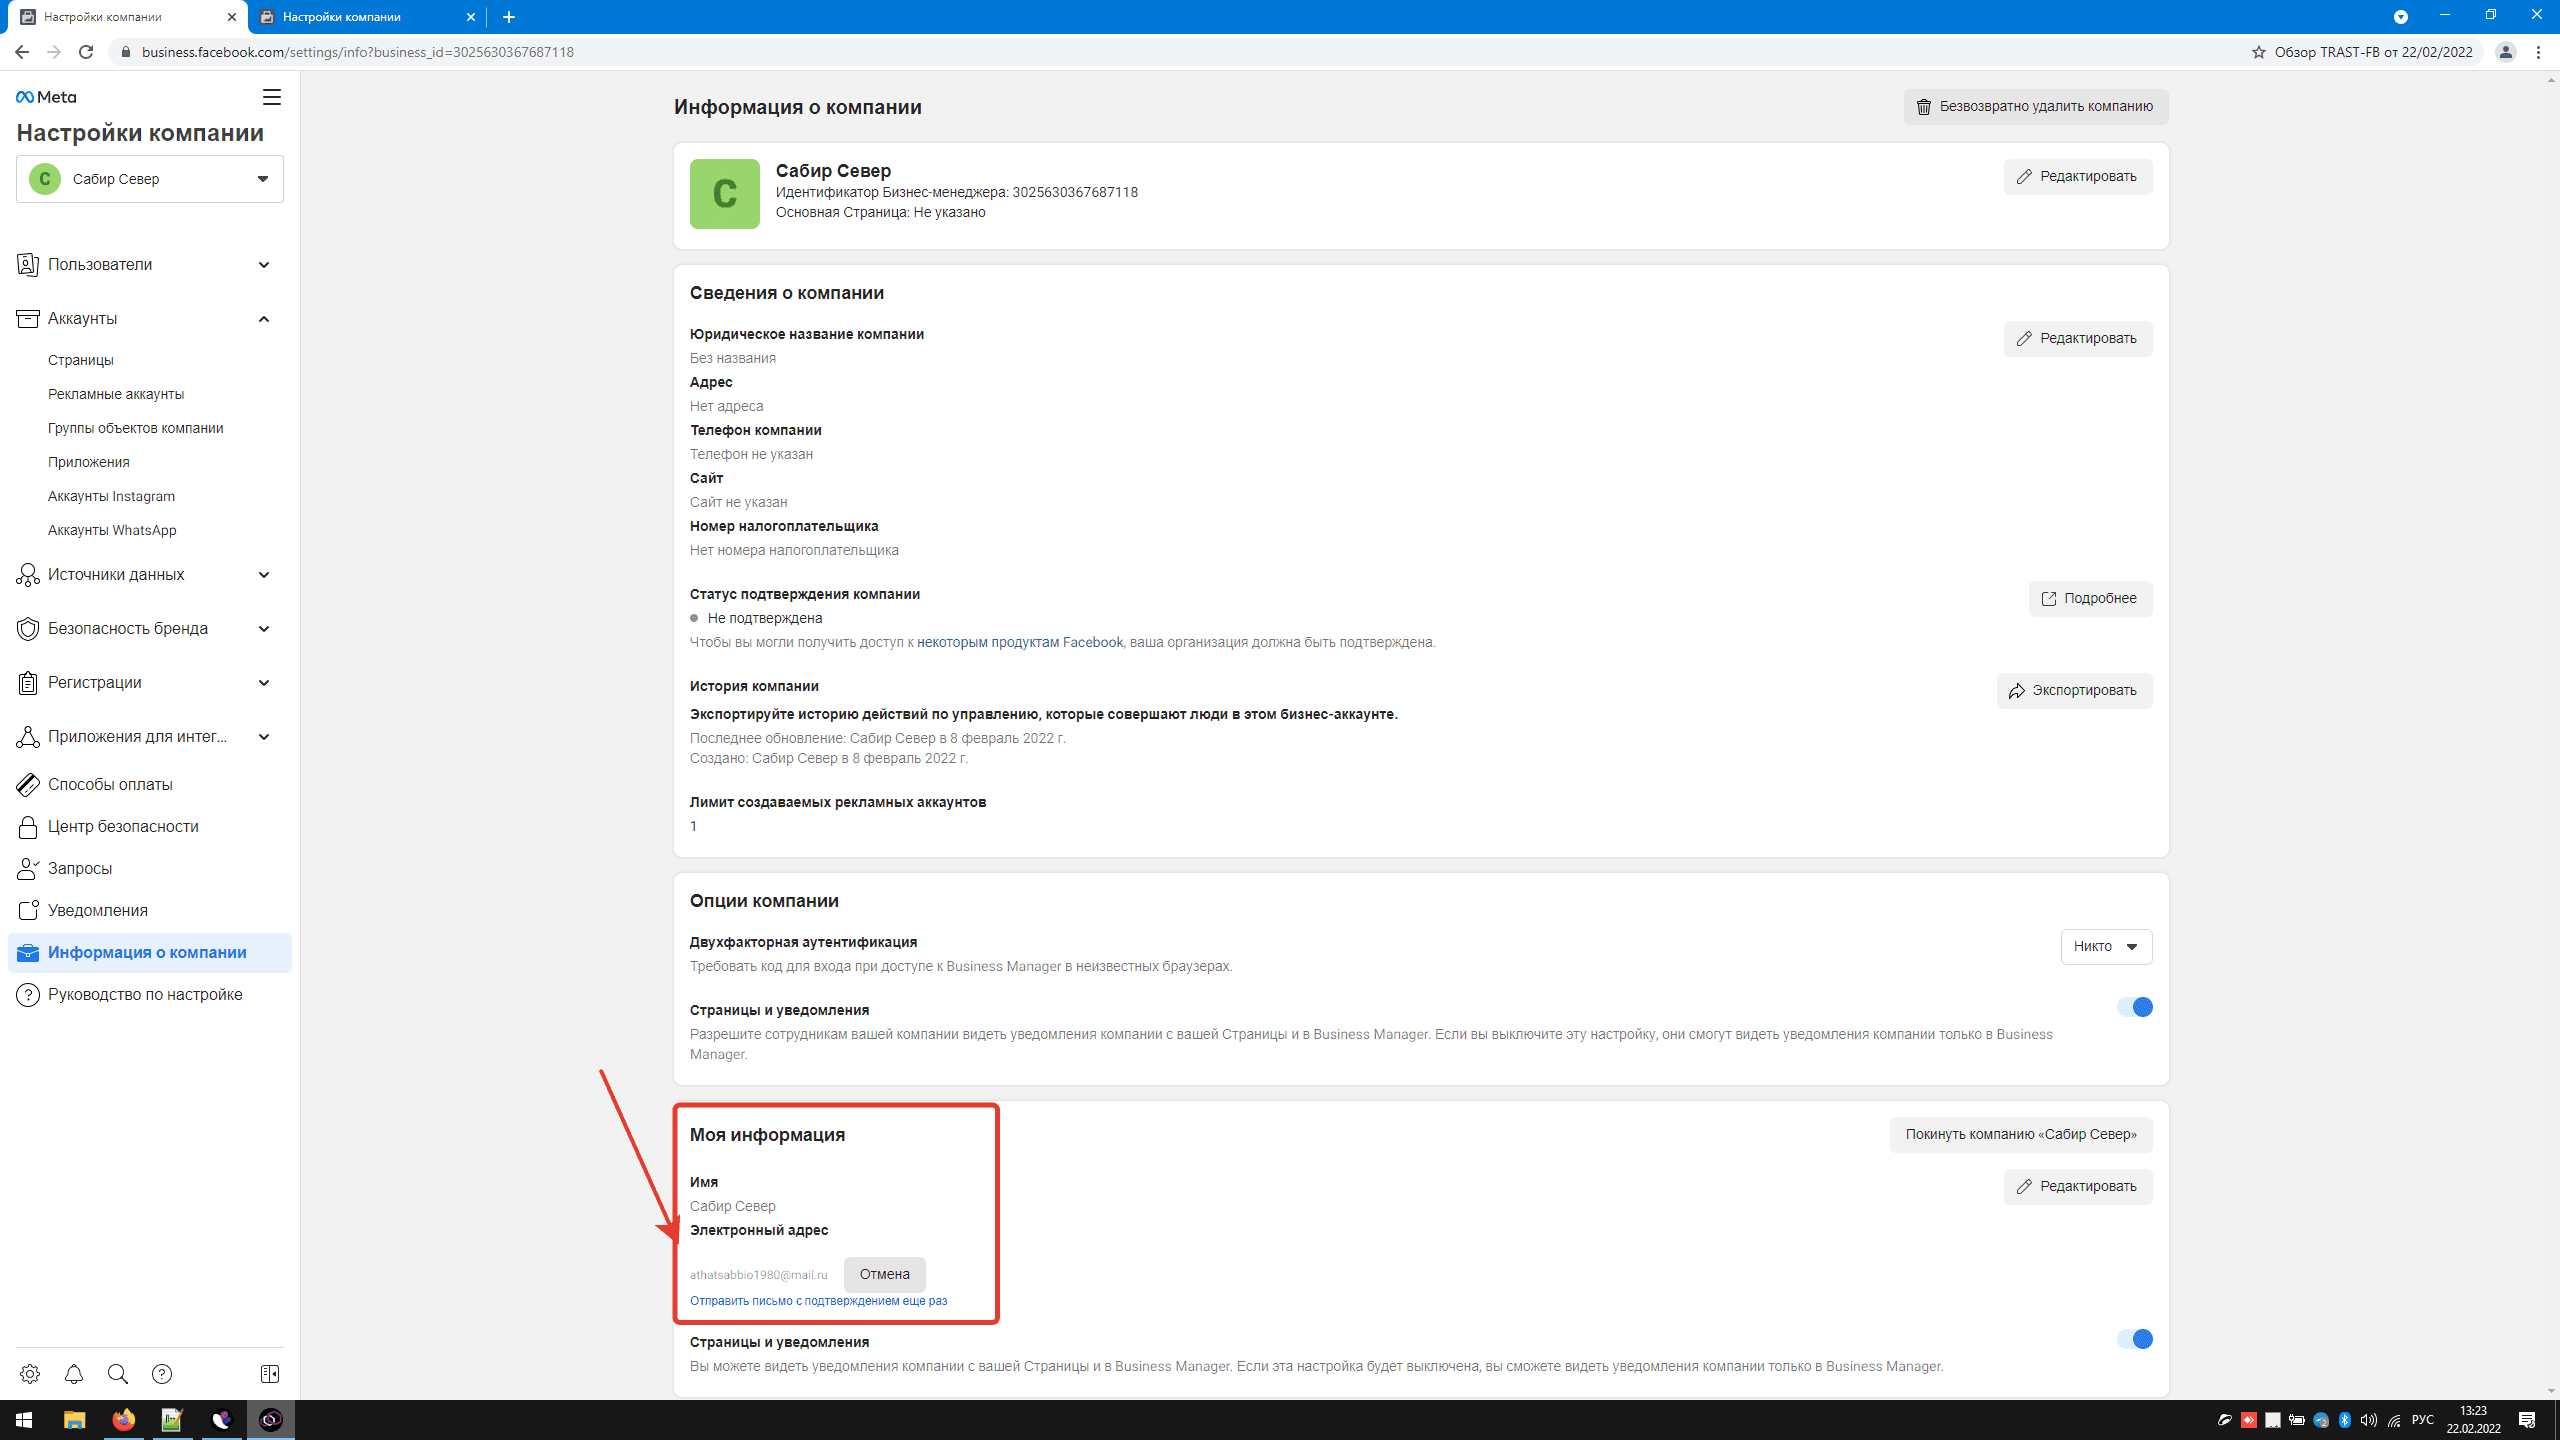Reload the page in browser toolbar
The width and height of the screenshot is (2560, 1440).
click(x=86, y=52)
